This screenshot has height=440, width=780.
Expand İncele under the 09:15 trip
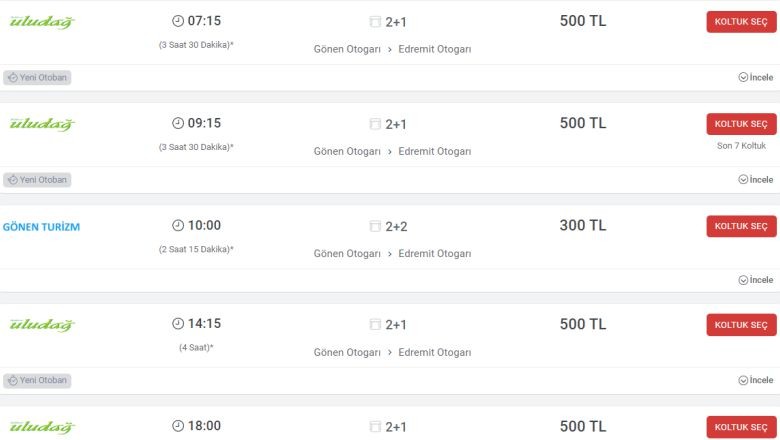pyautogui.click(x=756, y=179)
